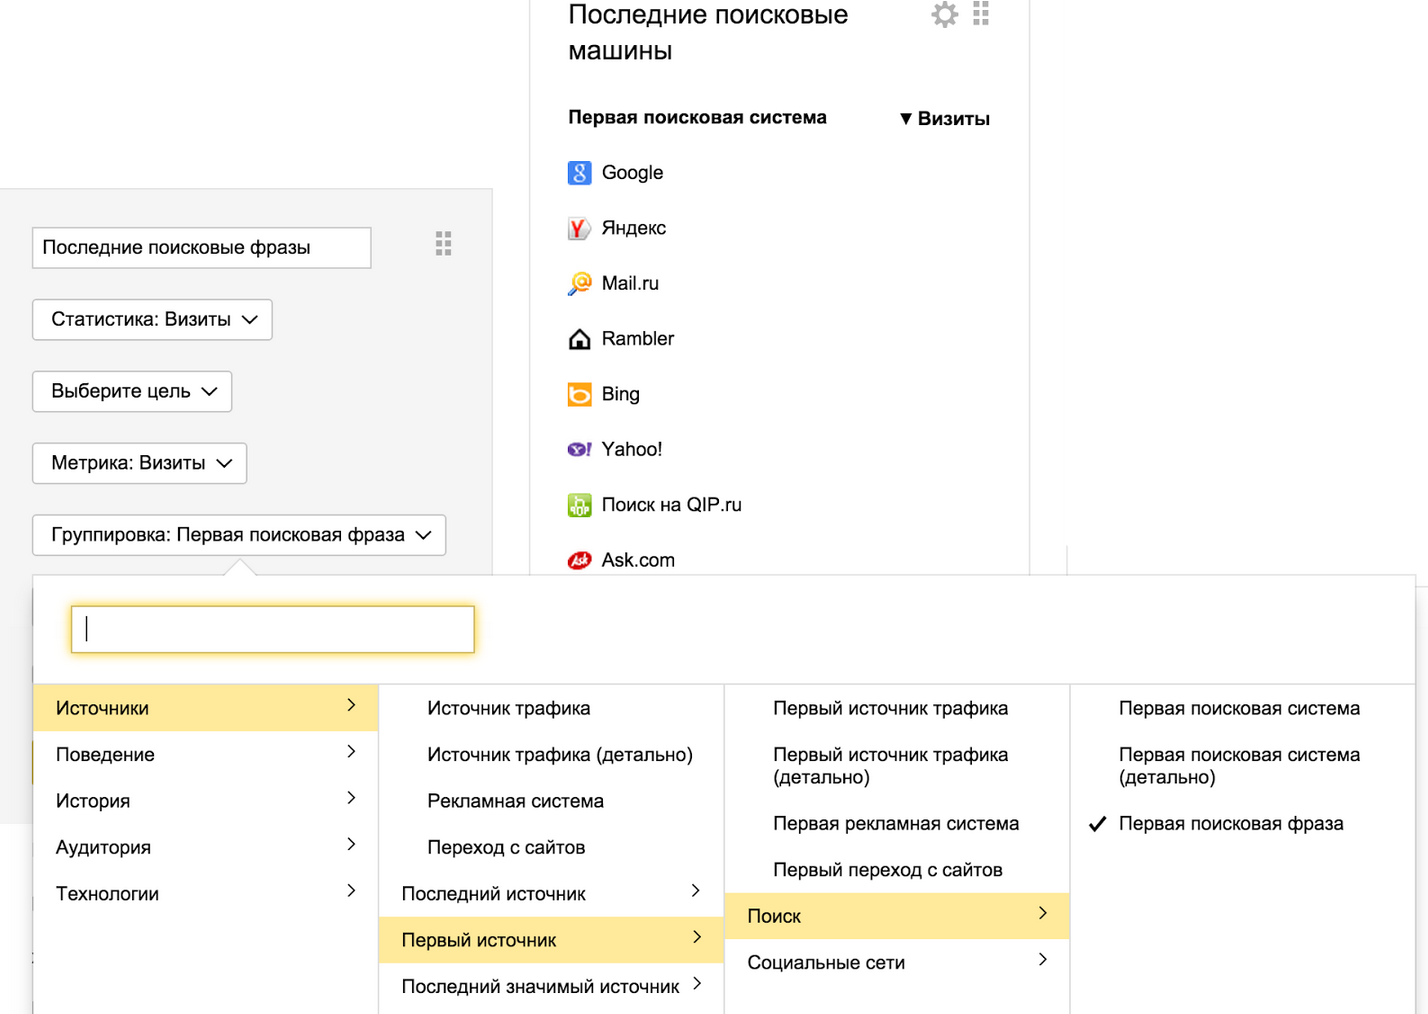
Task: Expand the История category
Action: tap(206, 800)
